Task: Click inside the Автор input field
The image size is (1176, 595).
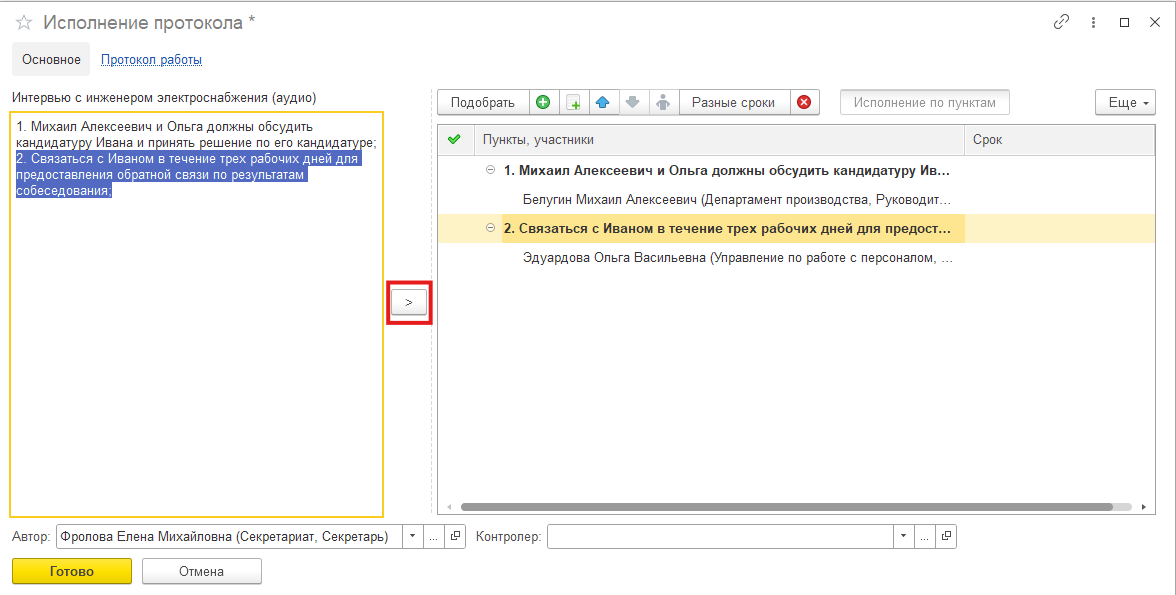Action: [230, 536]
